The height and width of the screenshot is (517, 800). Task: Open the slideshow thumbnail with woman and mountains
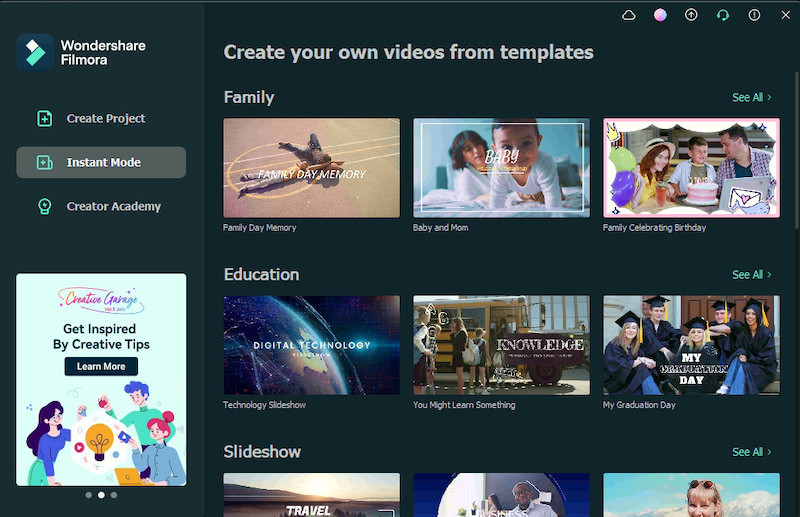(x=691, y=495)
